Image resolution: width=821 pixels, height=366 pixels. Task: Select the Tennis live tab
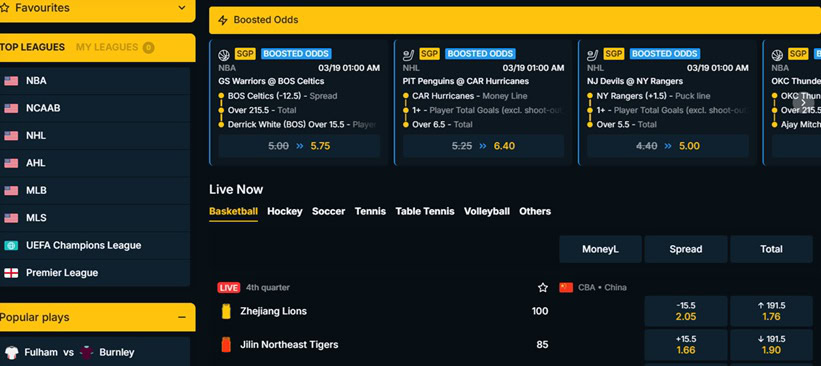tap(370, 212)
